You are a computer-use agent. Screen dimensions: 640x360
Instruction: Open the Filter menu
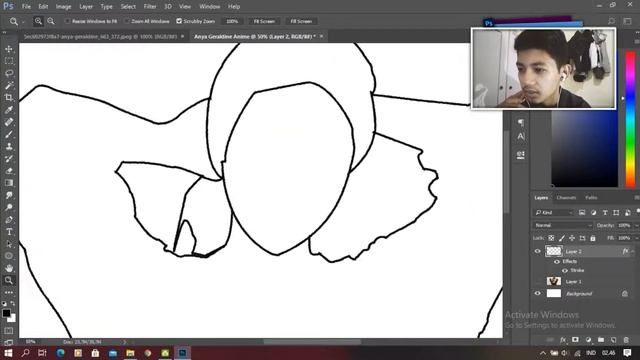pyautogui.click(x=150, y=7)
